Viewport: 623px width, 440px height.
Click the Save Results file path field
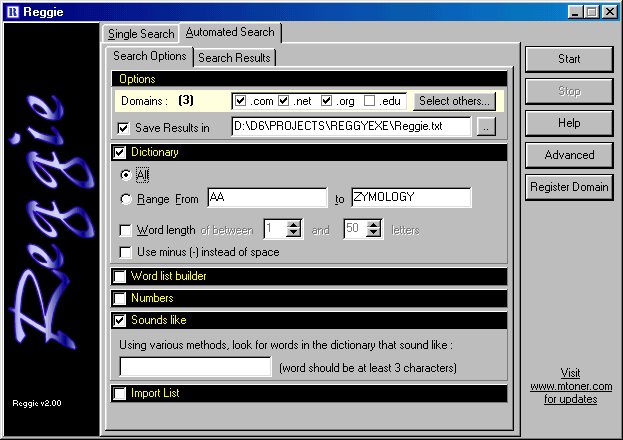coord(351,126)
